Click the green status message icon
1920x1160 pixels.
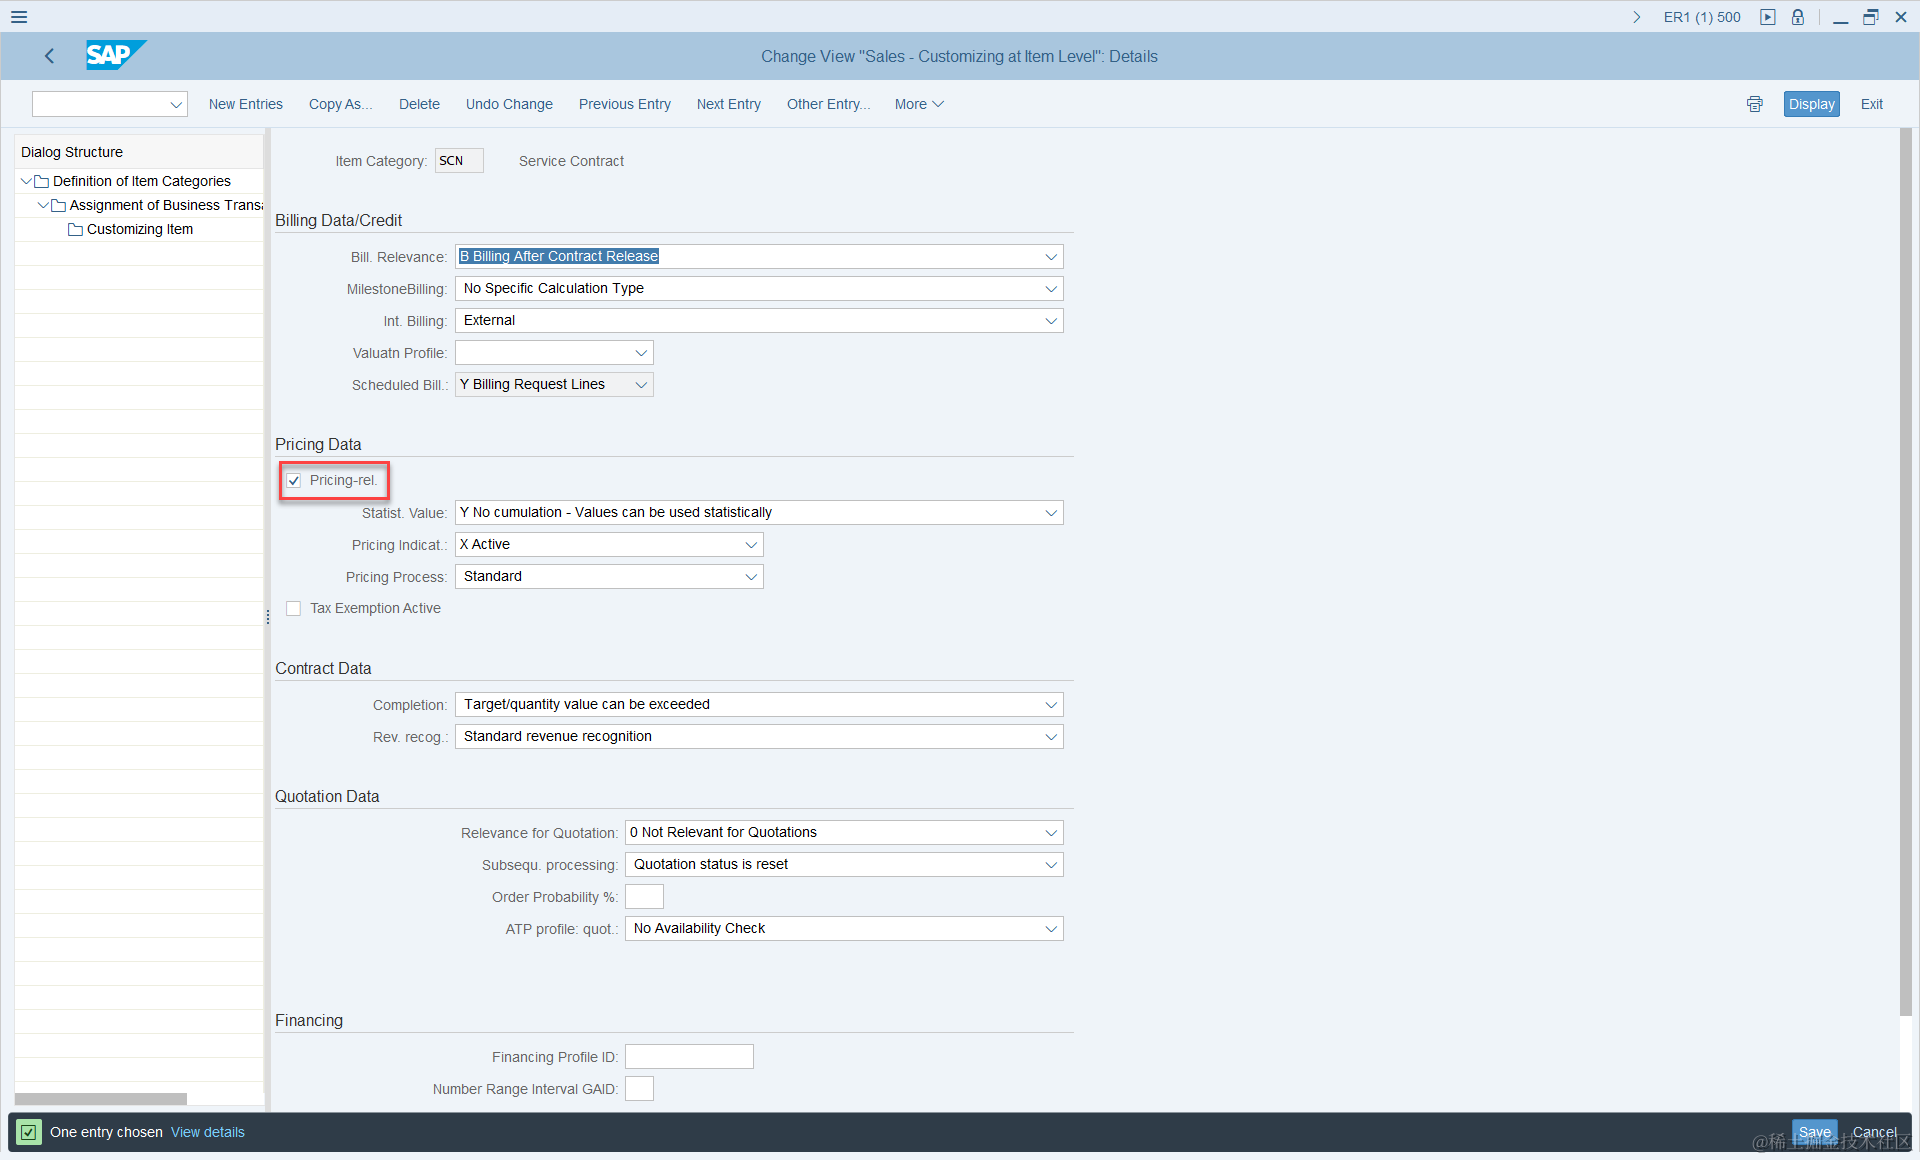29,1132
